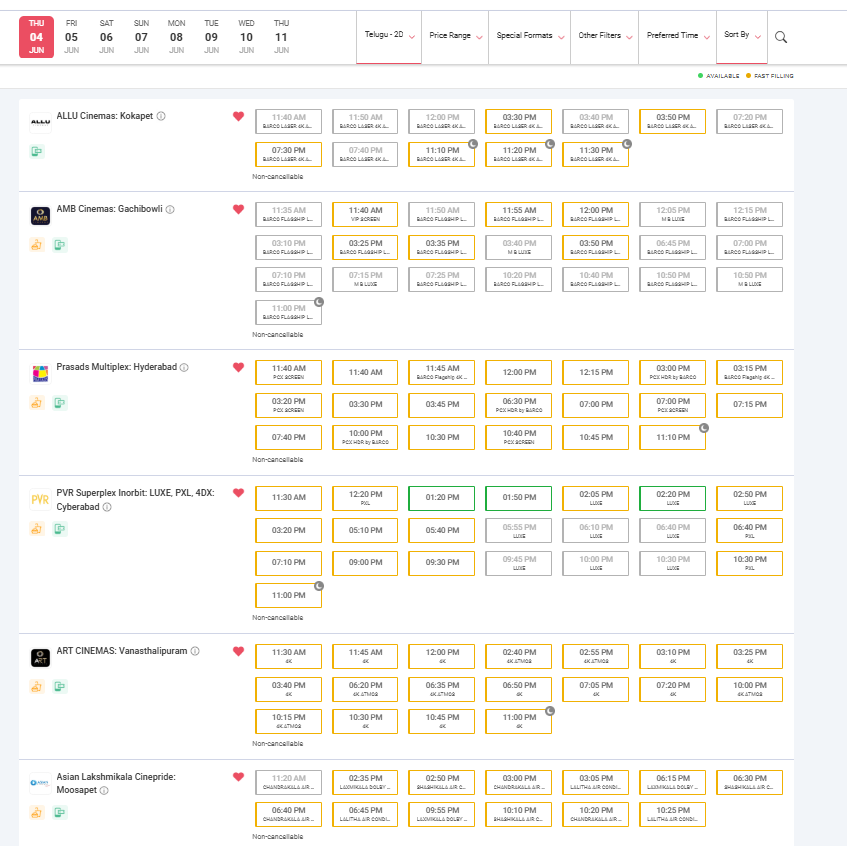
Task: Unfavorite ALLU Cinemas Kokapet heart
Action: pos(238,116)
